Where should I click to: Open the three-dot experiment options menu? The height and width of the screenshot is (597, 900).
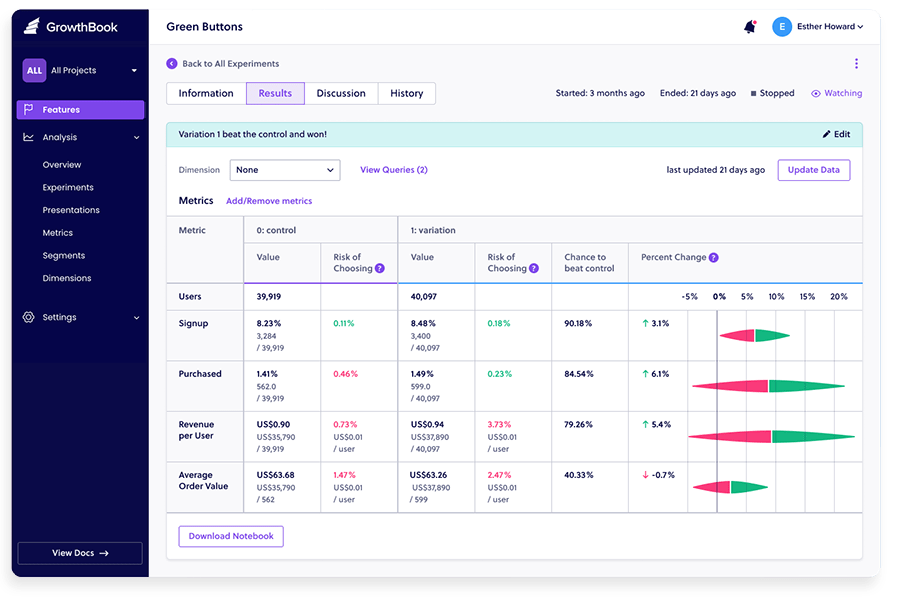click(x=856, y=62)
